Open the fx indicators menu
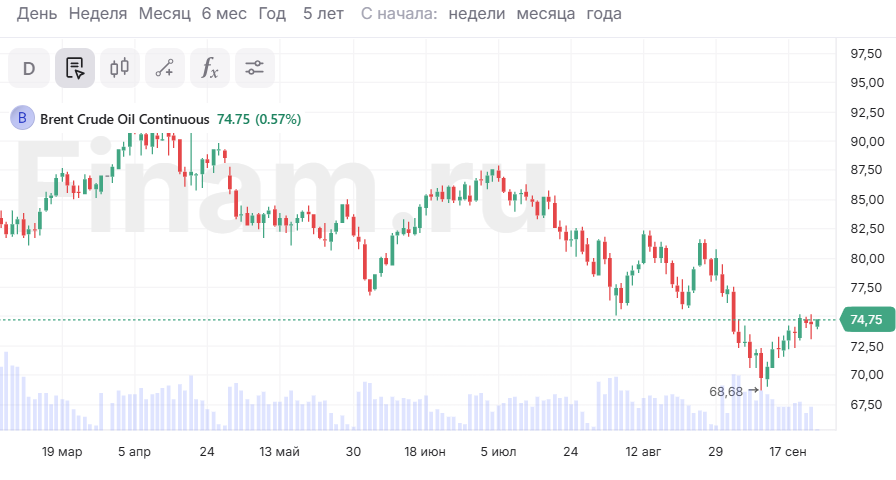Screen dimensions: 896x480 click(x=210, y=68)
